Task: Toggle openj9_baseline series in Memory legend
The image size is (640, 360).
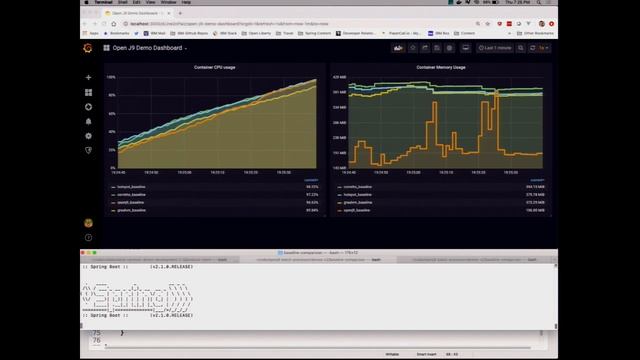Action: click(357, 210)
